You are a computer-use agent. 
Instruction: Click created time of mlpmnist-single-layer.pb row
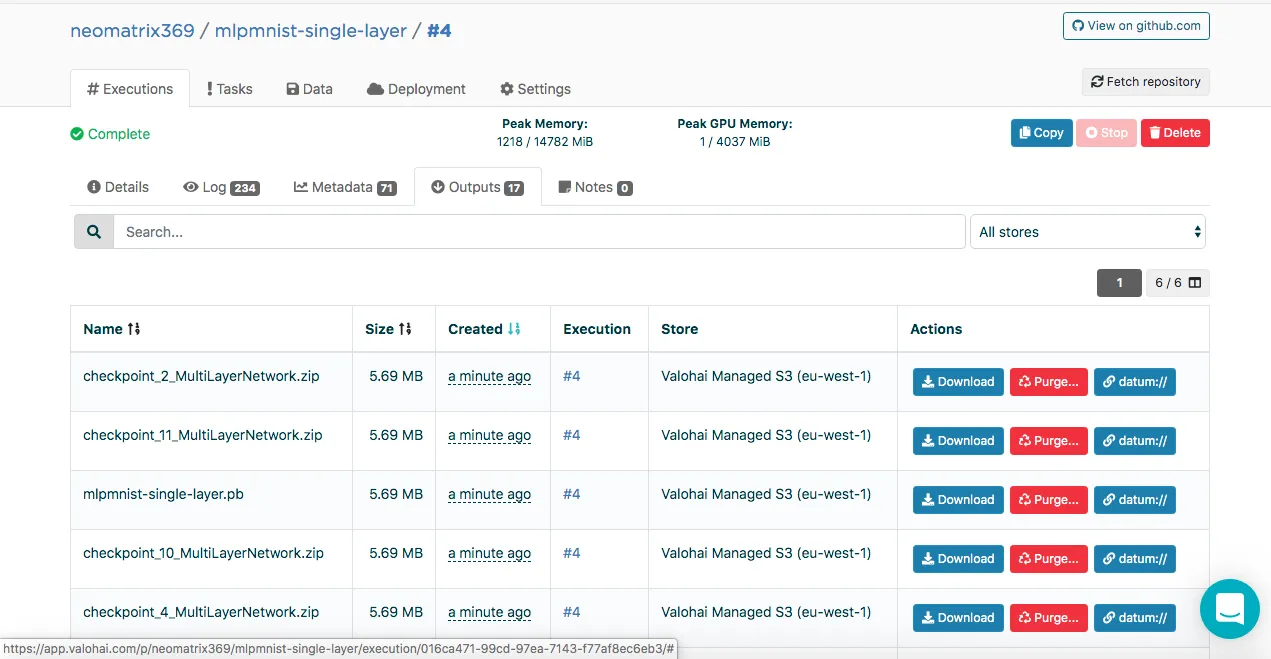pos(489,495)
